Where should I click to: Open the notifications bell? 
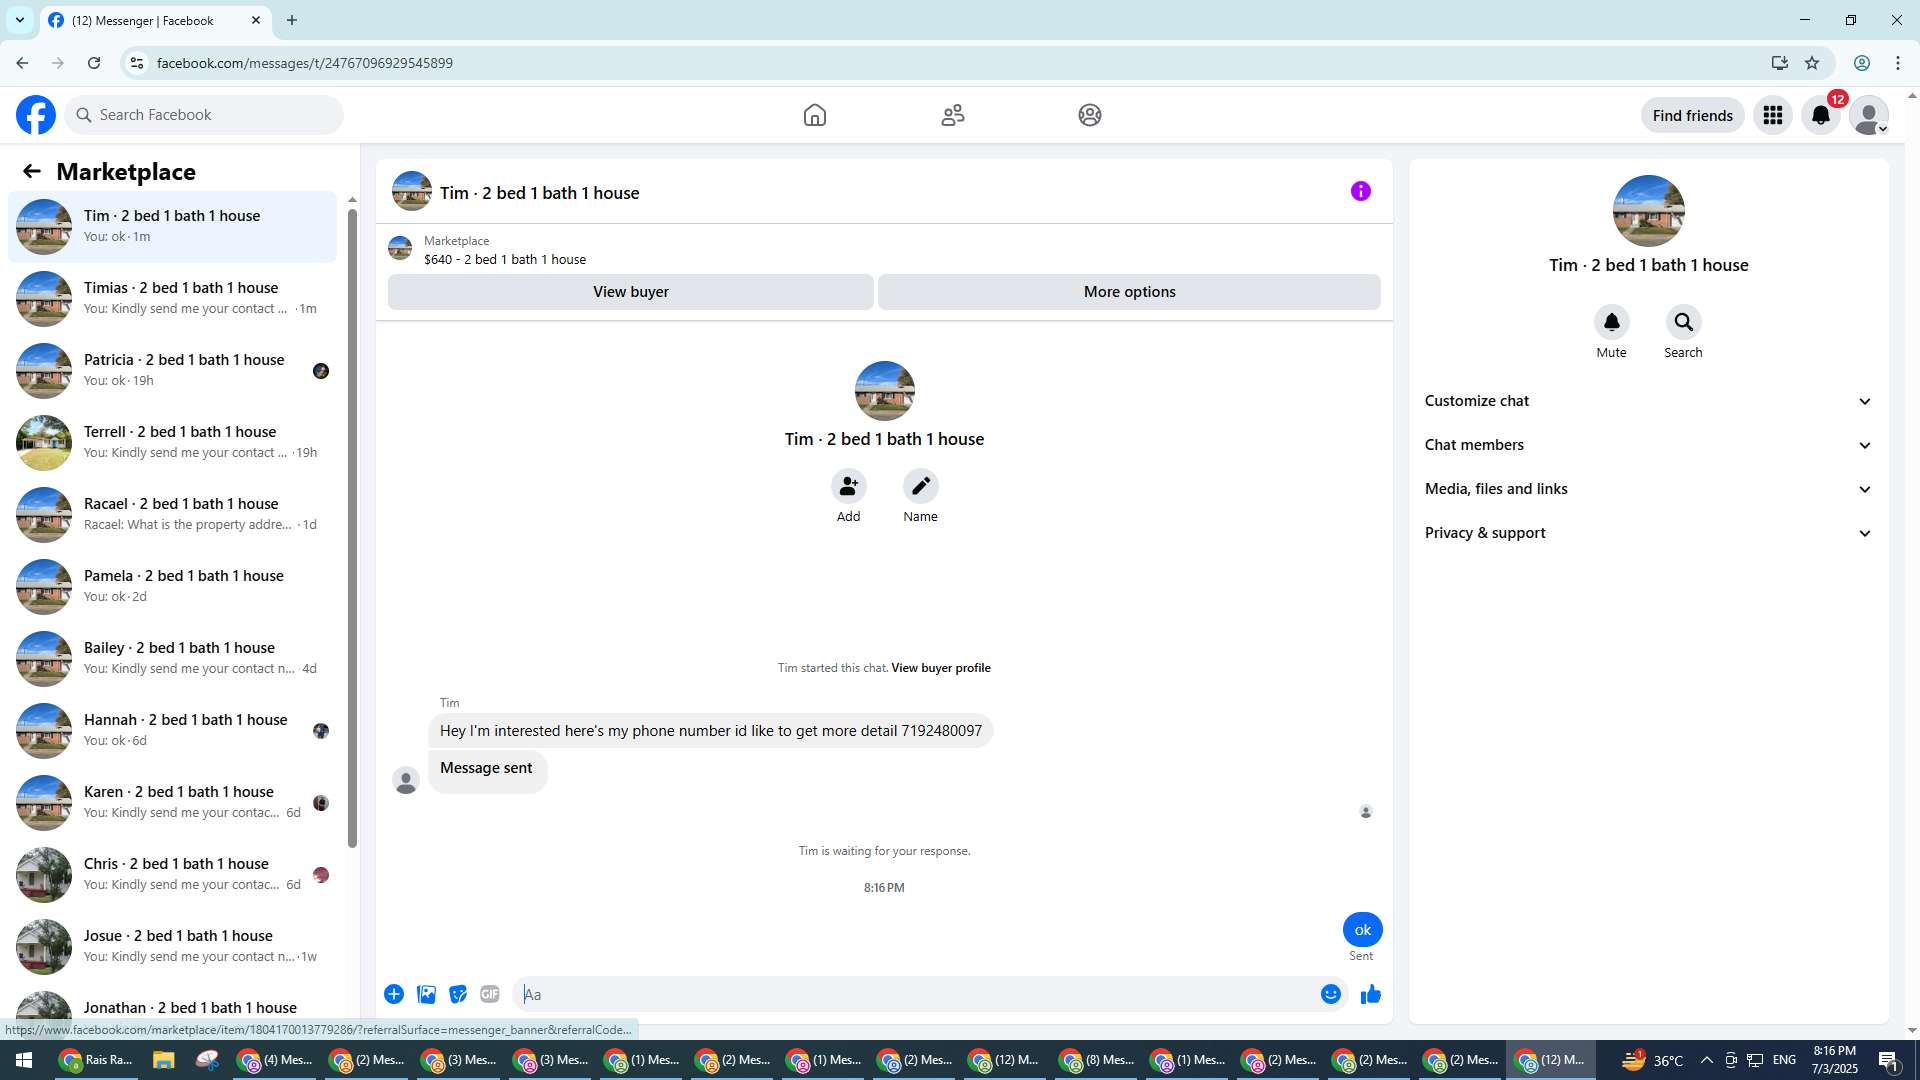point(1820,115)
